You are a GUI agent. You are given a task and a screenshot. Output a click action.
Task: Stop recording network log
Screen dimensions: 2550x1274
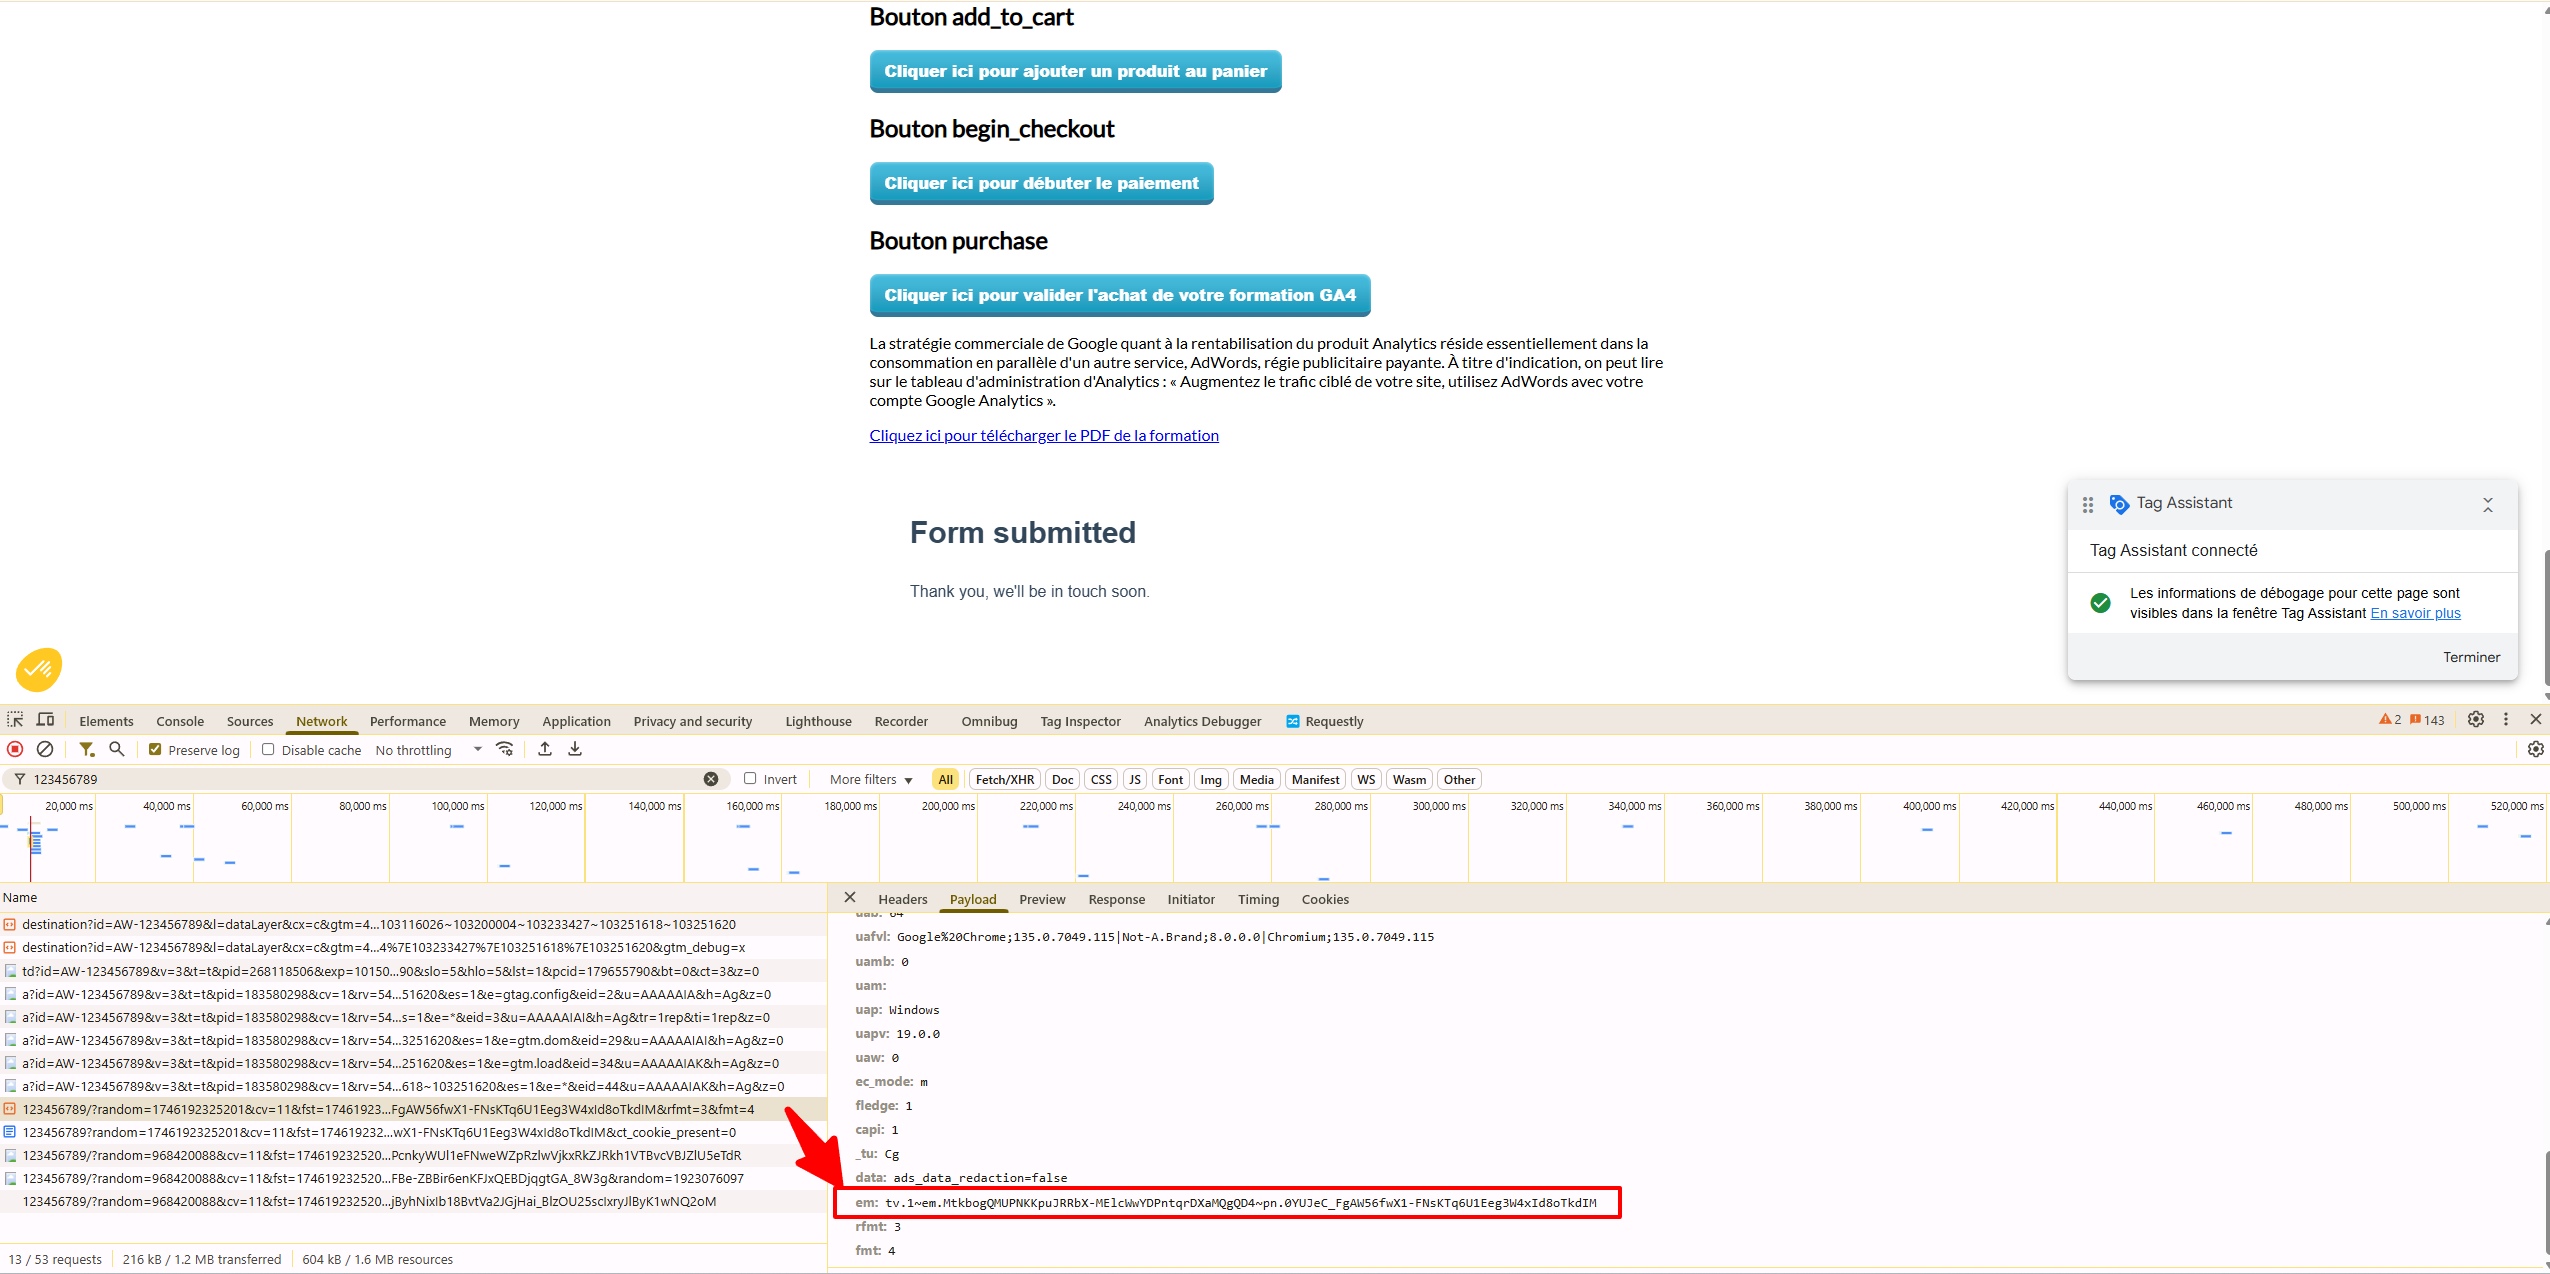(x=15, y=749)
